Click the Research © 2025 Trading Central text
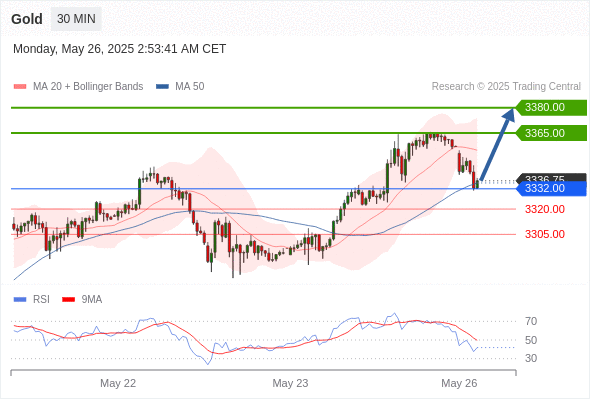The height and width of the screenshot is (400, 590). coord(506,87)
